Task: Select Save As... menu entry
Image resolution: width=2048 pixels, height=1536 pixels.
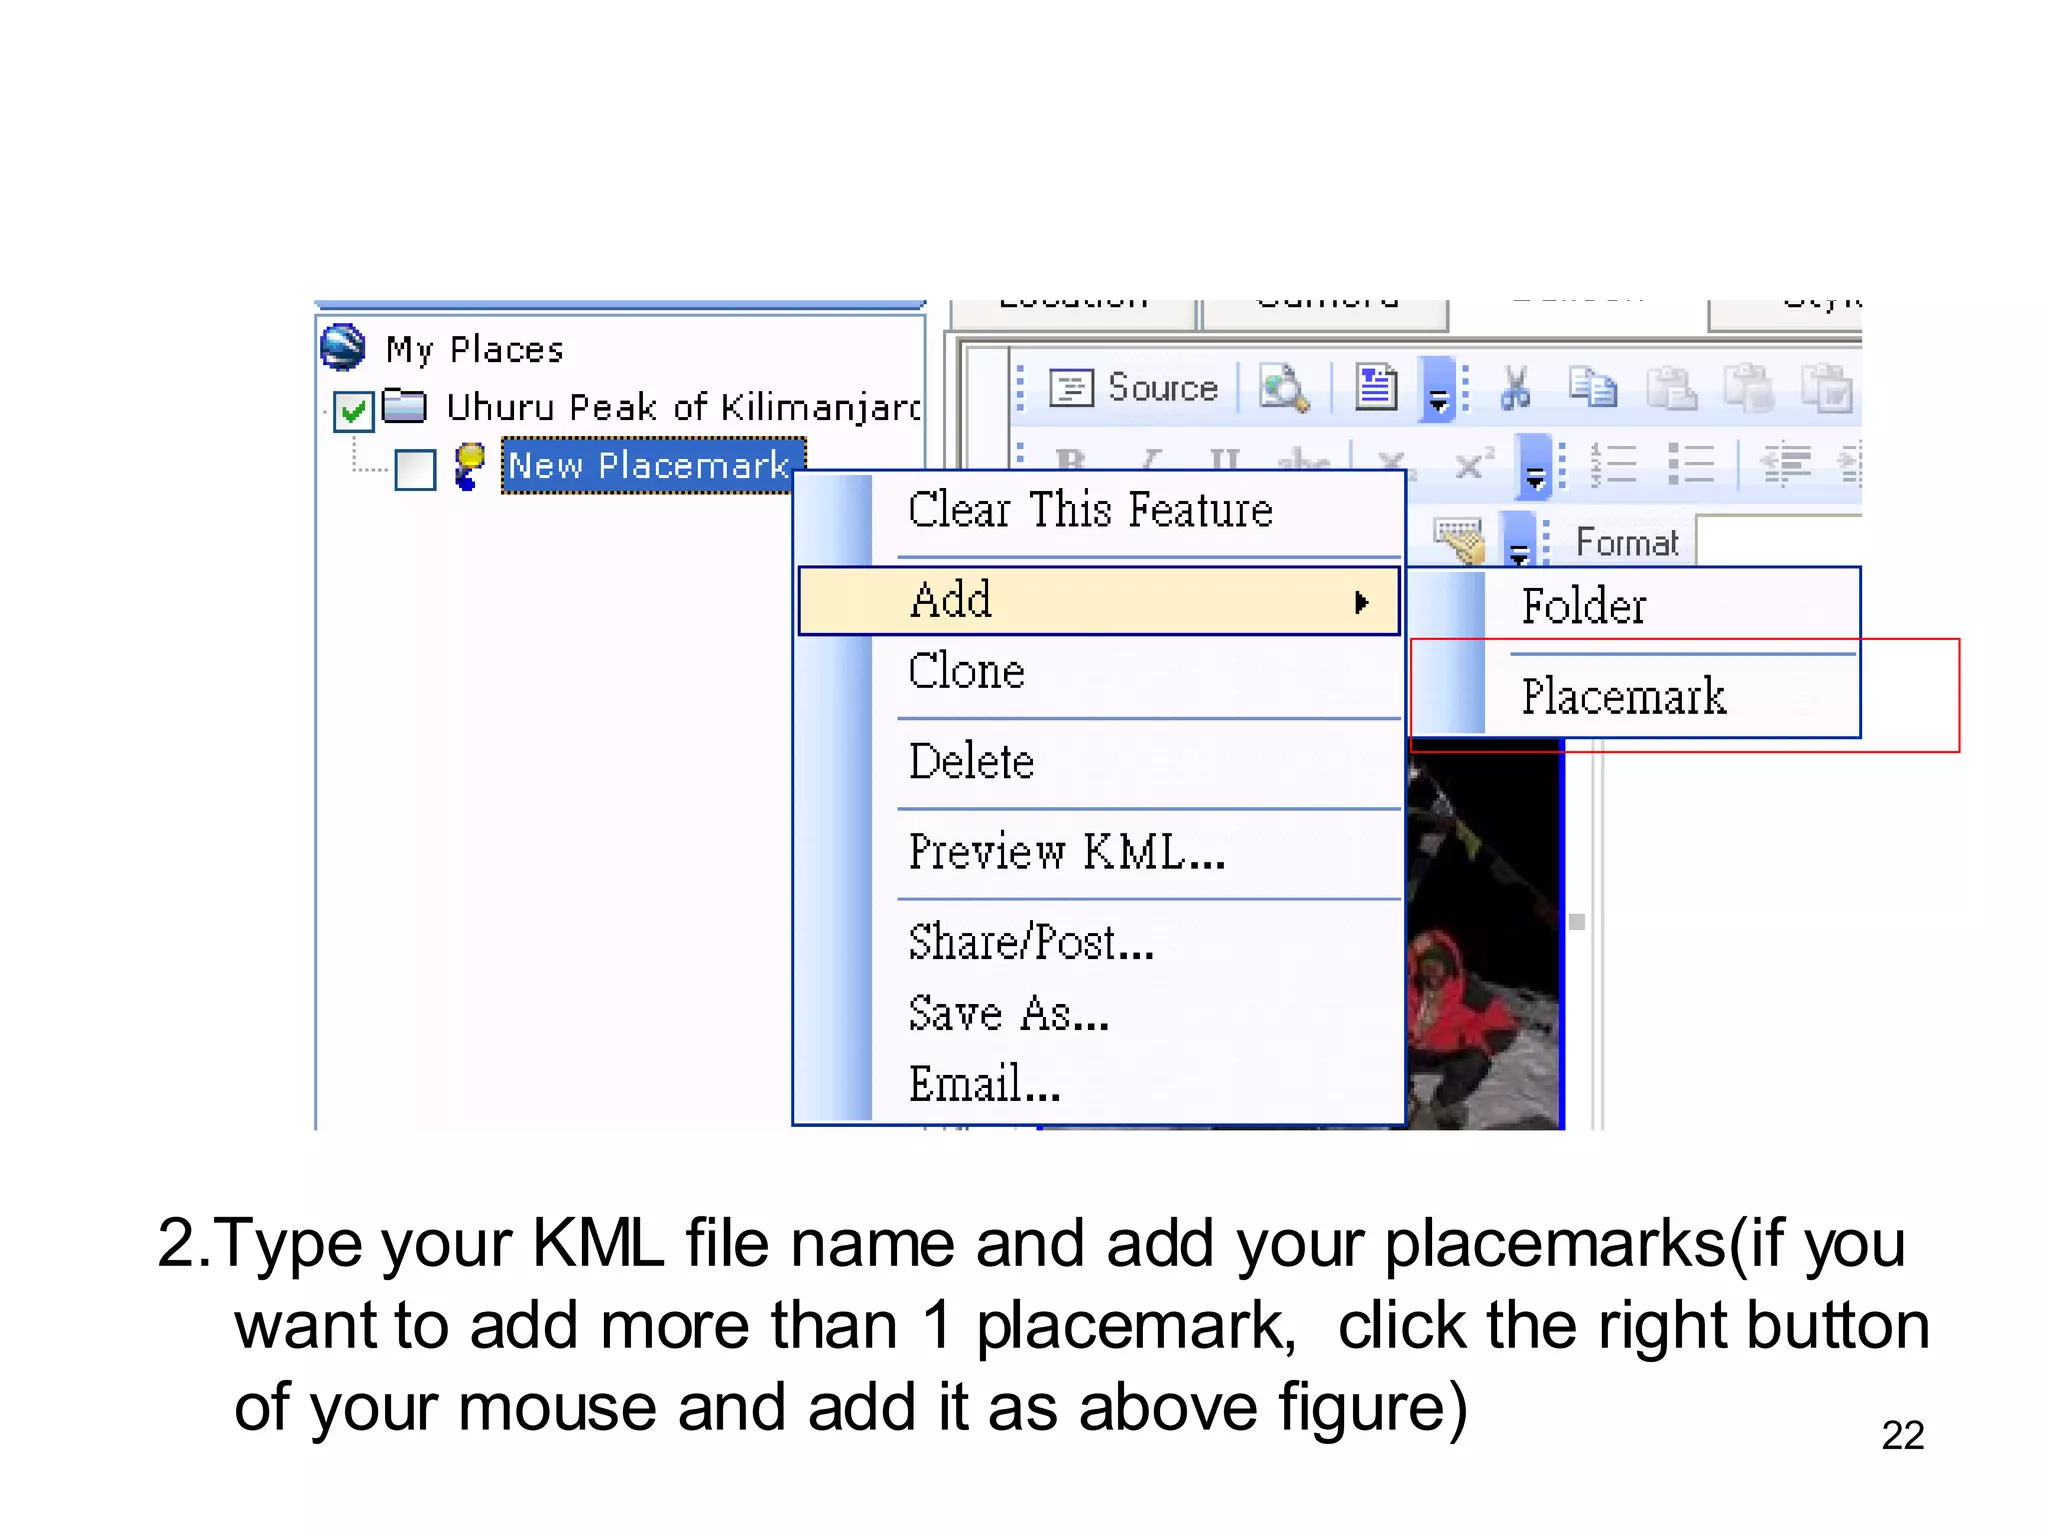Action: coord(1100,1013)
